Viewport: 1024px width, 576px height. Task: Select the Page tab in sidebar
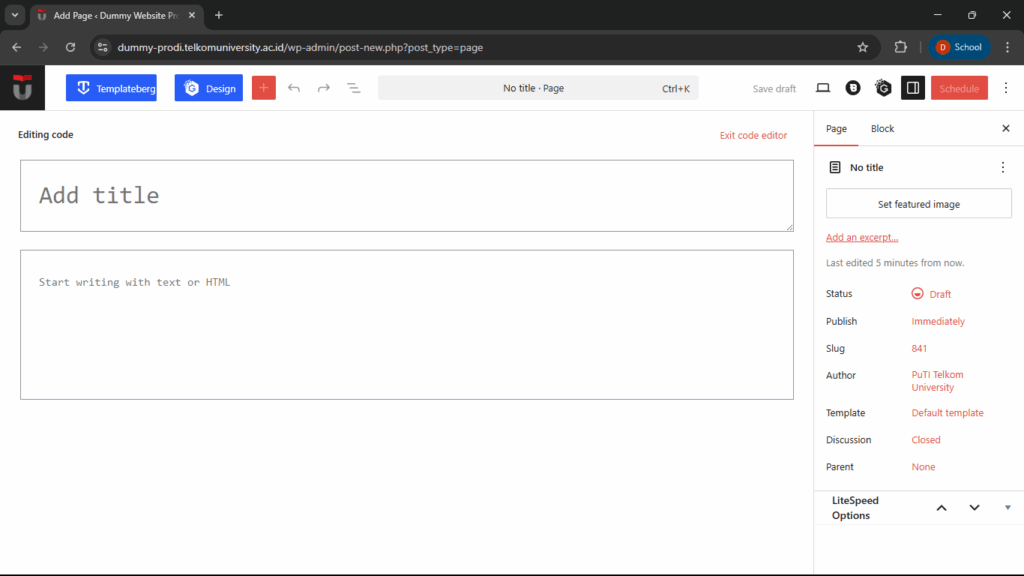point(836,129)
